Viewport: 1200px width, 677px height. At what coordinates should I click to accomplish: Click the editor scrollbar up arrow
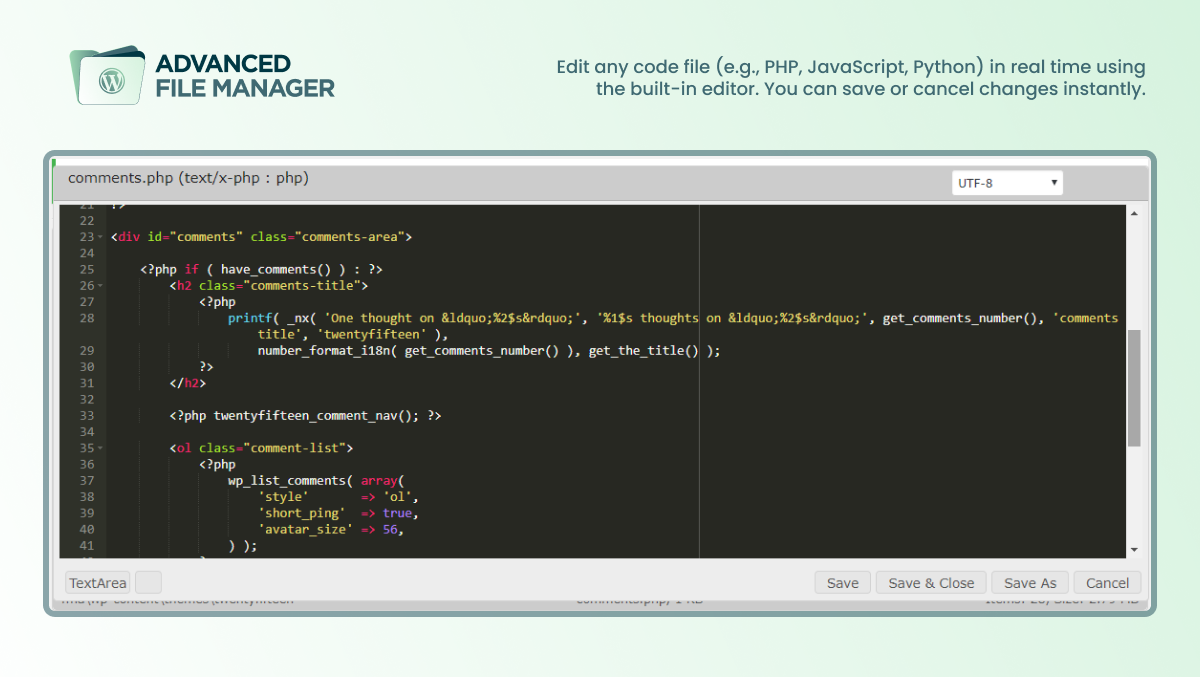click(x=1134, y=213)
